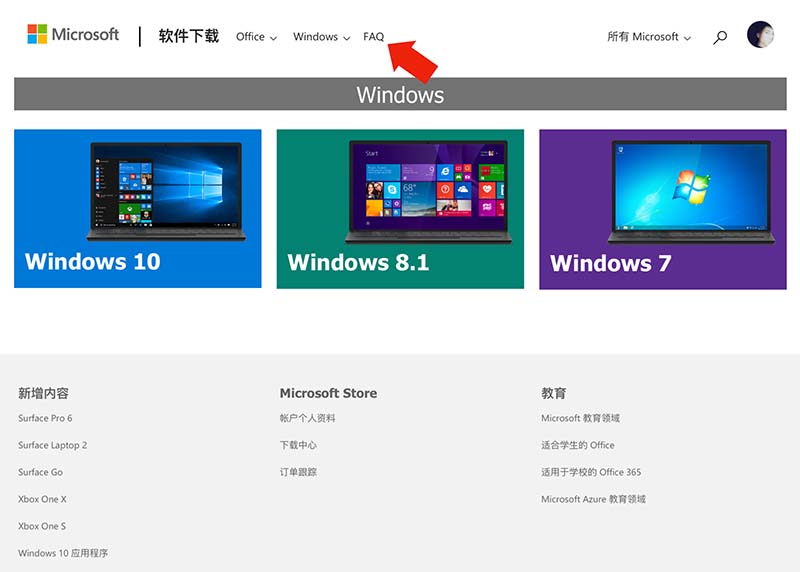Screen dimensions: 800x572
Task: Go to the Surface Go link
Action: tap(40, 472)
